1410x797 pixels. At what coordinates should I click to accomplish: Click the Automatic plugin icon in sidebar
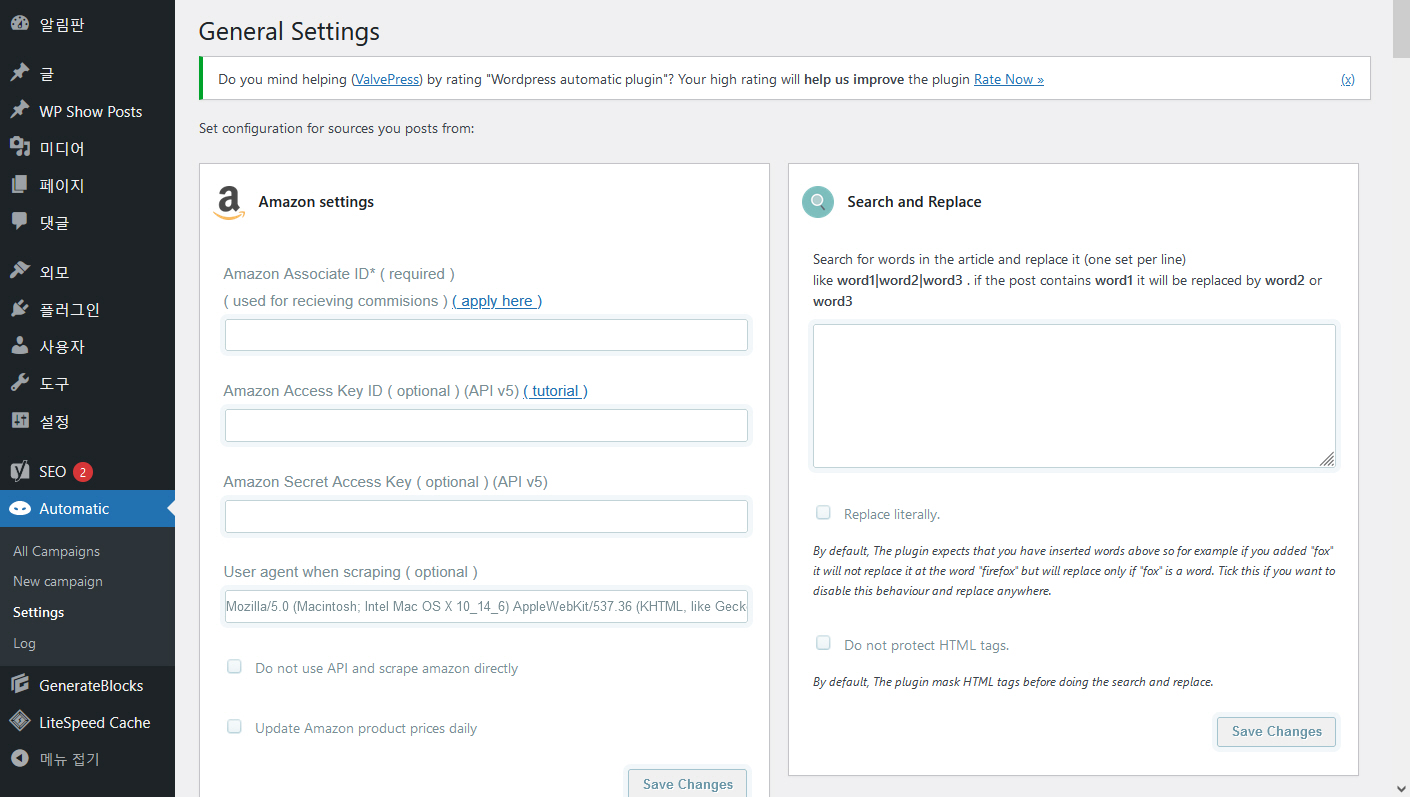(20, 508)
